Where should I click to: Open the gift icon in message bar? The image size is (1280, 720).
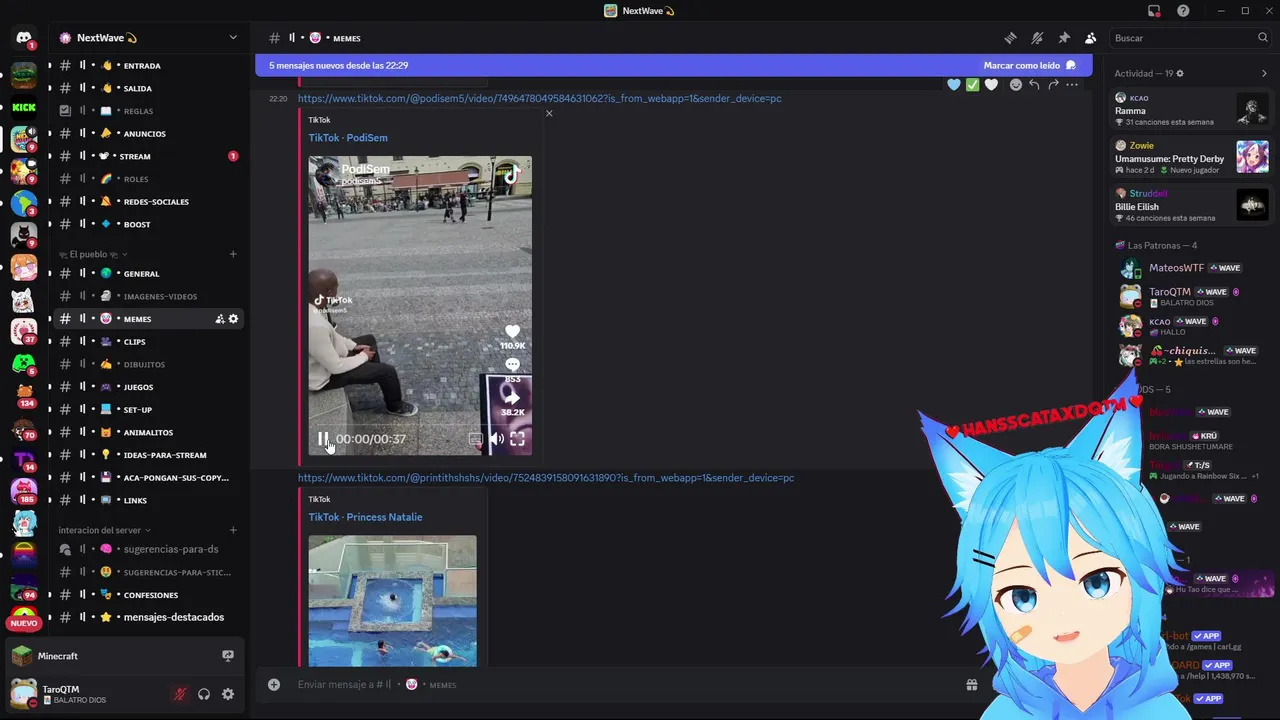coord(971,685)
